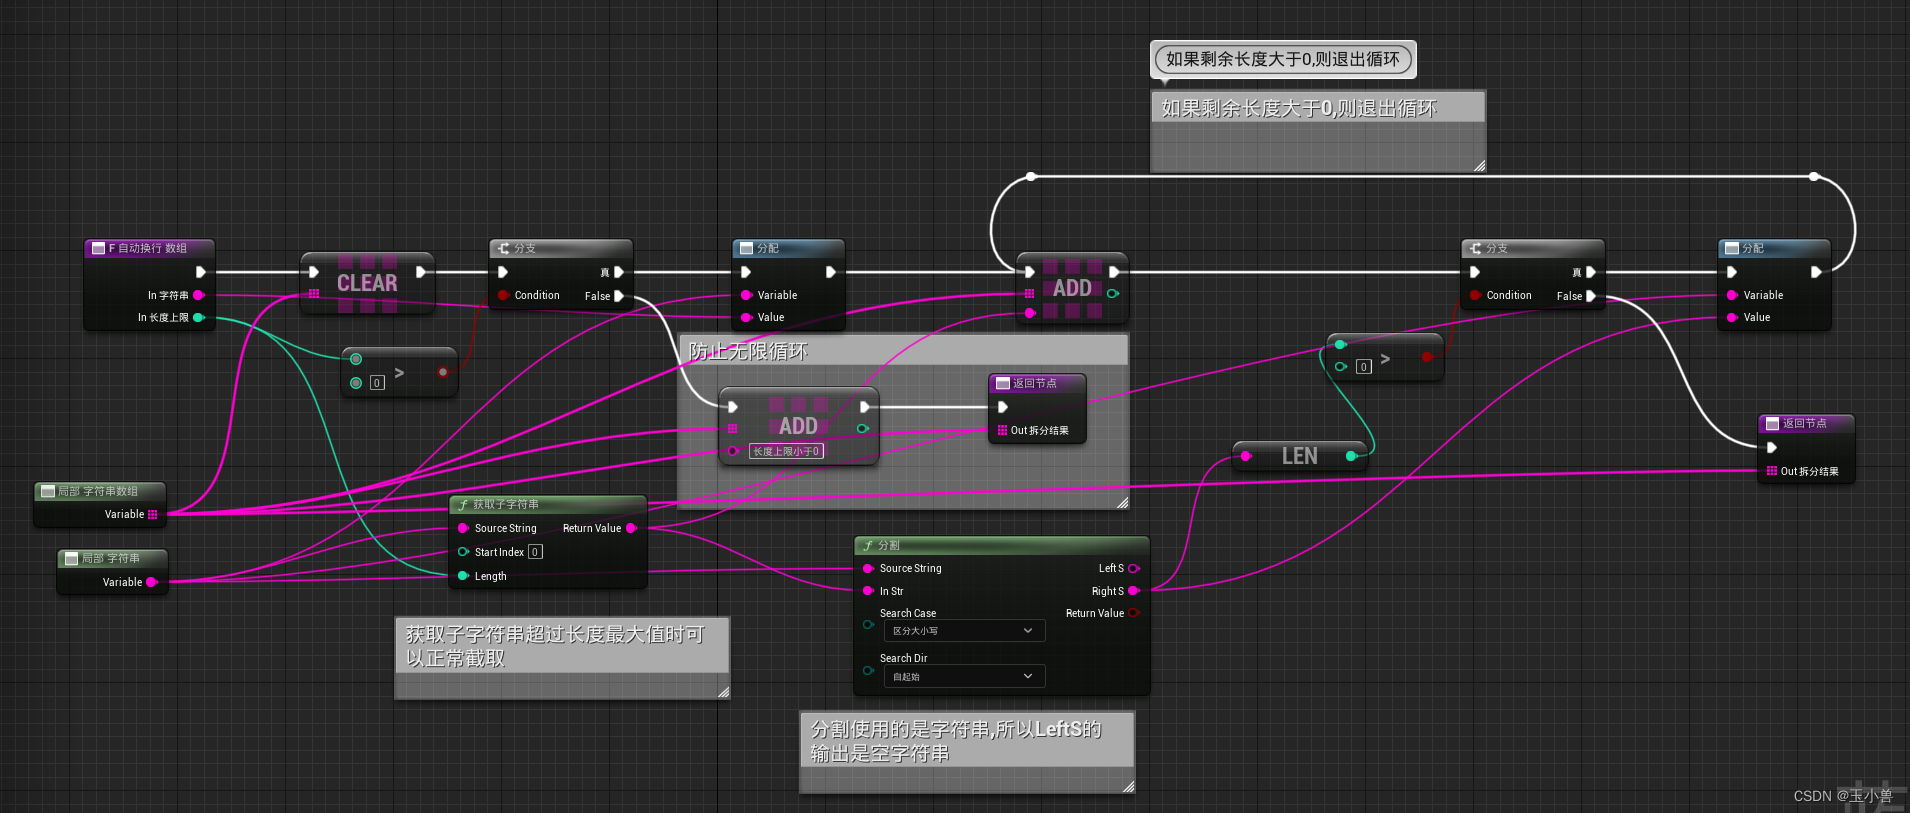Click resize handle of 防止无限循环 comment box
This screenshot has height=813, width=1910.
click(x=1122, y=503)
